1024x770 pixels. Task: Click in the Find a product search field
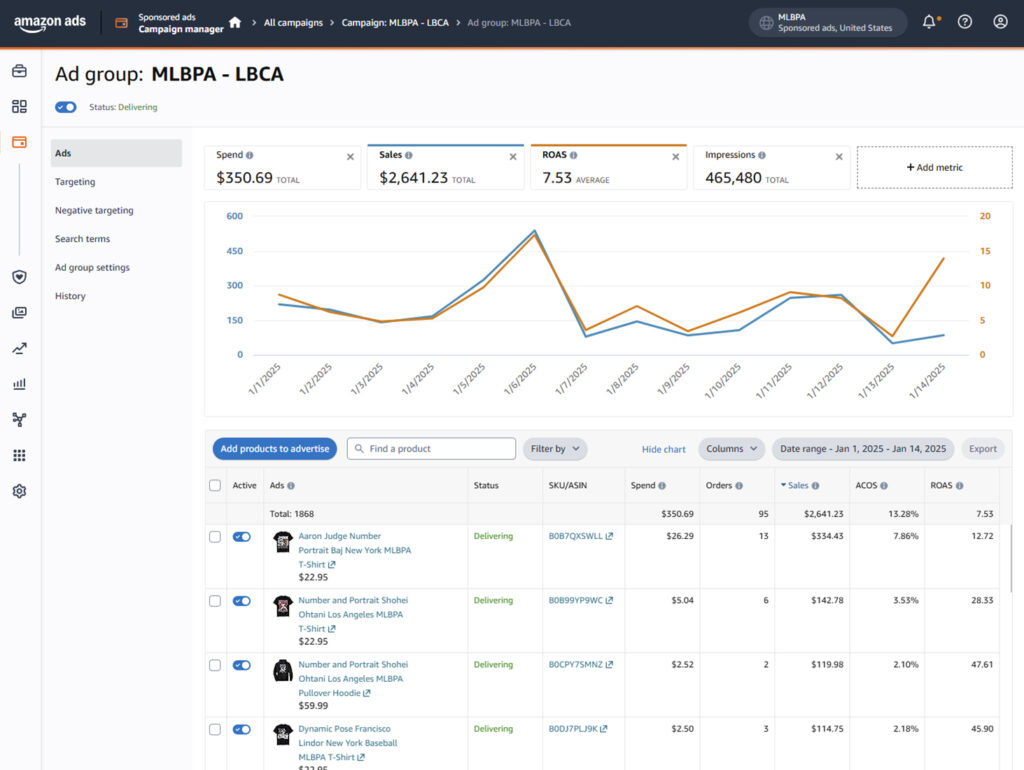pyautogui.click(x=431, y=449)
